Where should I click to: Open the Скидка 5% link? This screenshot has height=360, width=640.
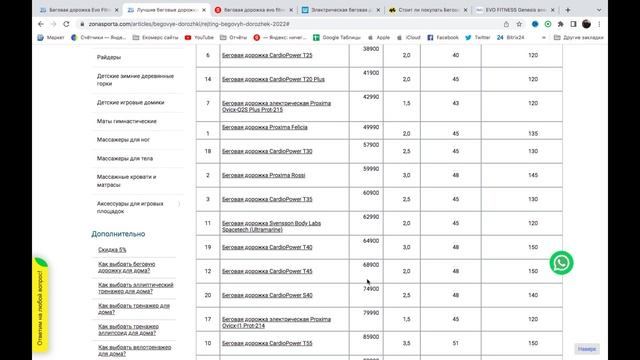(x=112, y=250)
